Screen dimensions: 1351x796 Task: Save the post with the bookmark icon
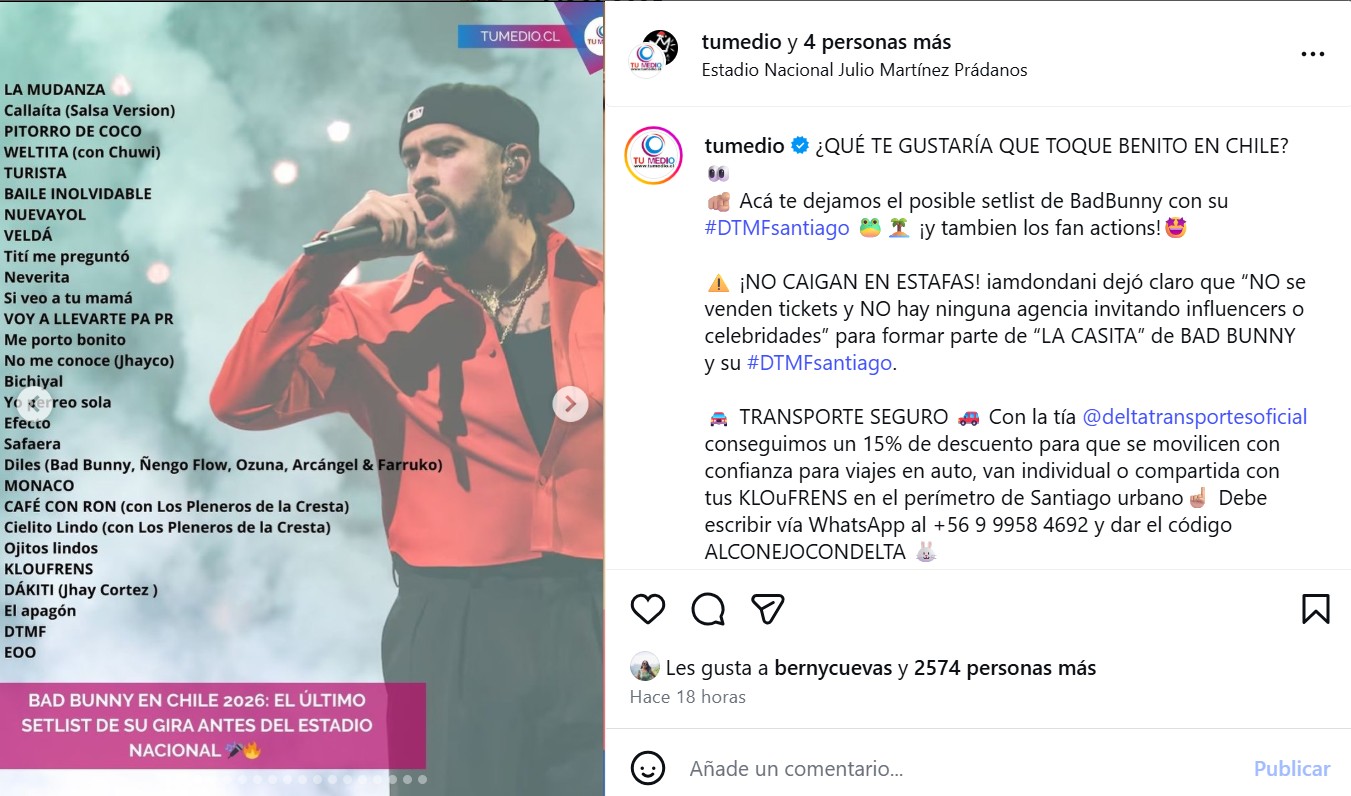[x=1315, y=608]
